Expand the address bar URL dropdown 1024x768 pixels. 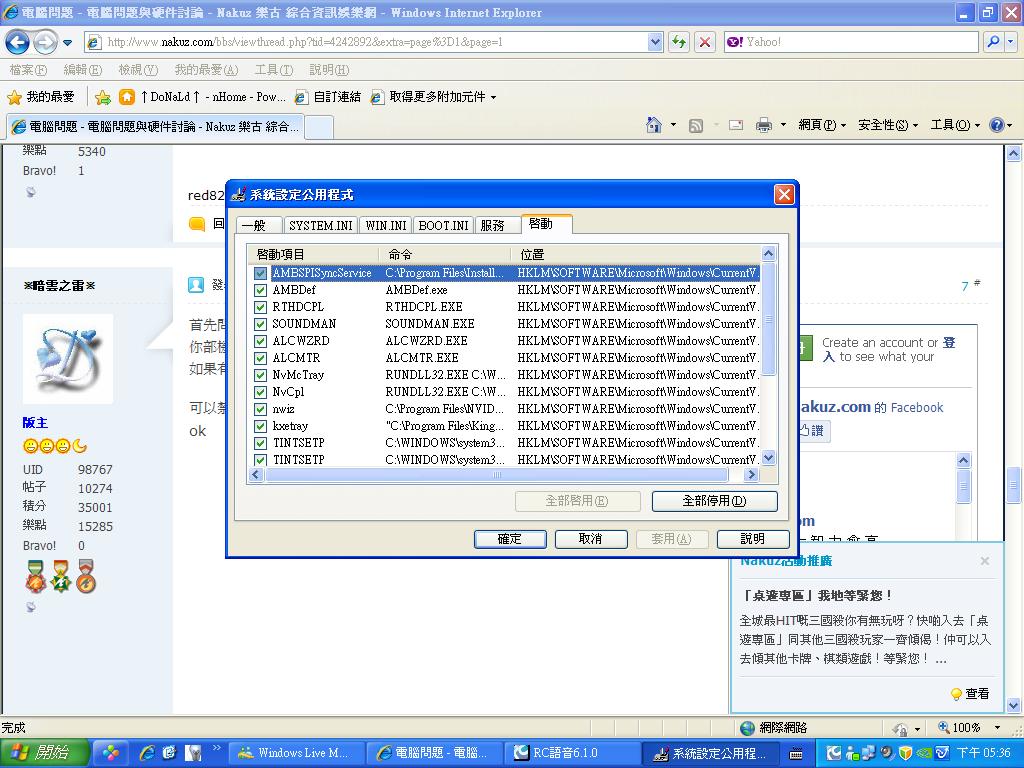click(x=655, y=42)
